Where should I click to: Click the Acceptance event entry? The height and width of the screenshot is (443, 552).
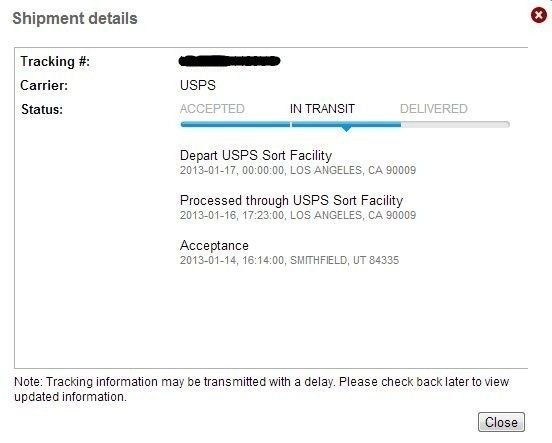point(214,245)
